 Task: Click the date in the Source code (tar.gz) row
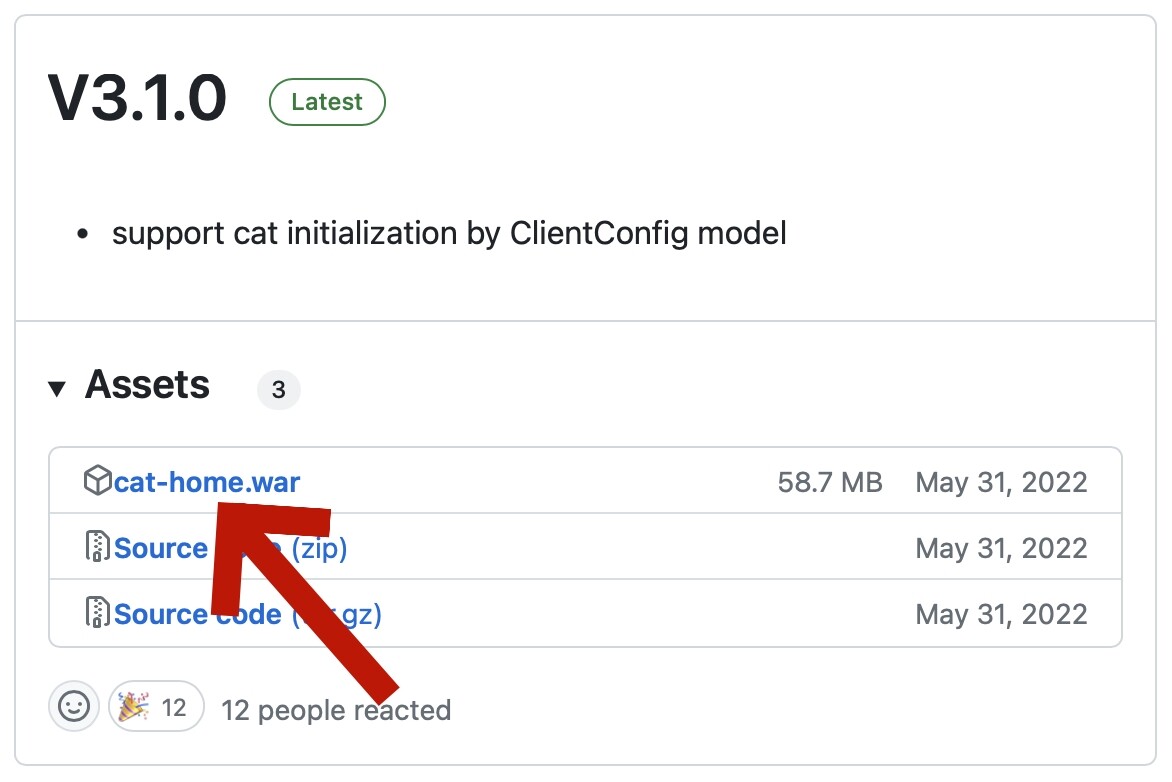pyautogui.click(x=1001, y=613)
